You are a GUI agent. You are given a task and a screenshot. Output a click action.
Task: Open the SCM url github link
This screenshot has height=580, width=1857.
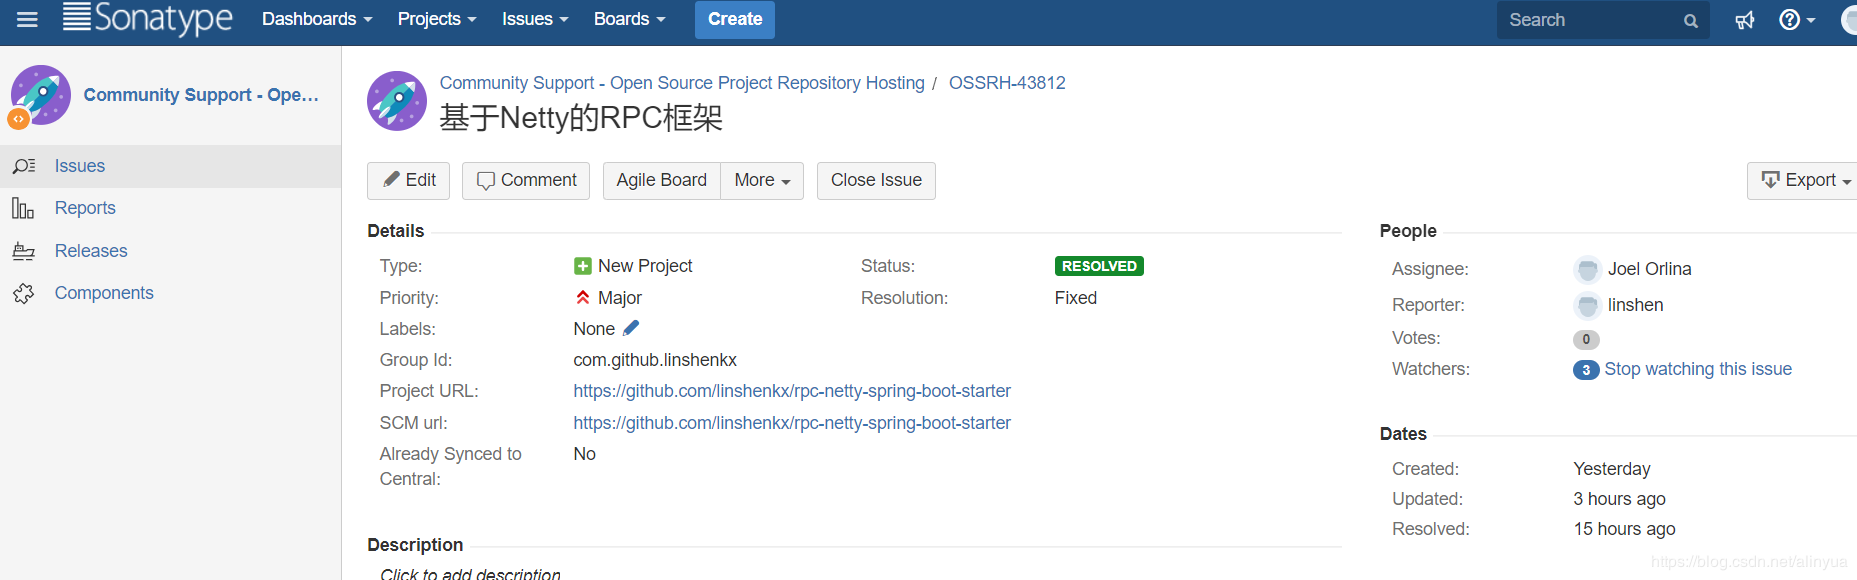(792, 423)
